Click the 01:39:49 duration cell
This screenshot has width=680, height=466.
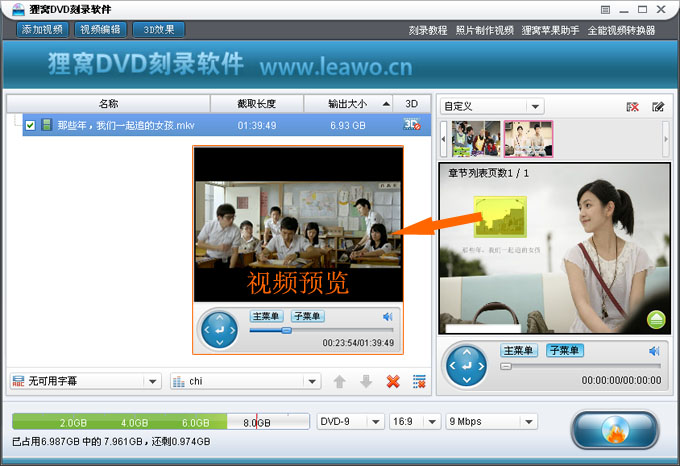click(x=257, y=126)
